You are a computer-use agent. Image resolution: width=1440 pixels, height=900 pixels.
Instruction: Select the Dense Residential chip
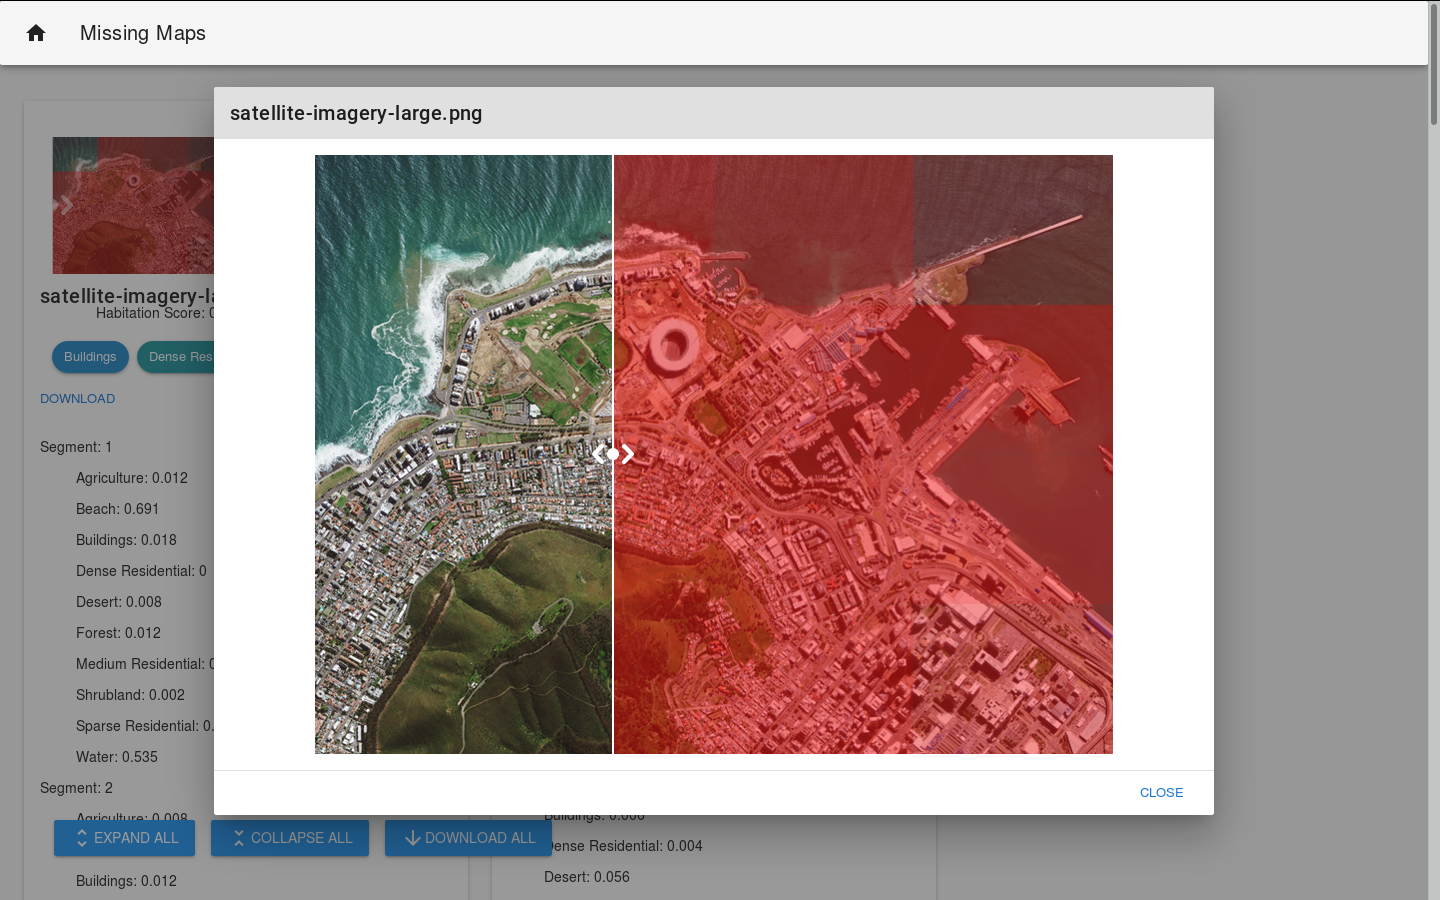[x=178, y=357]
